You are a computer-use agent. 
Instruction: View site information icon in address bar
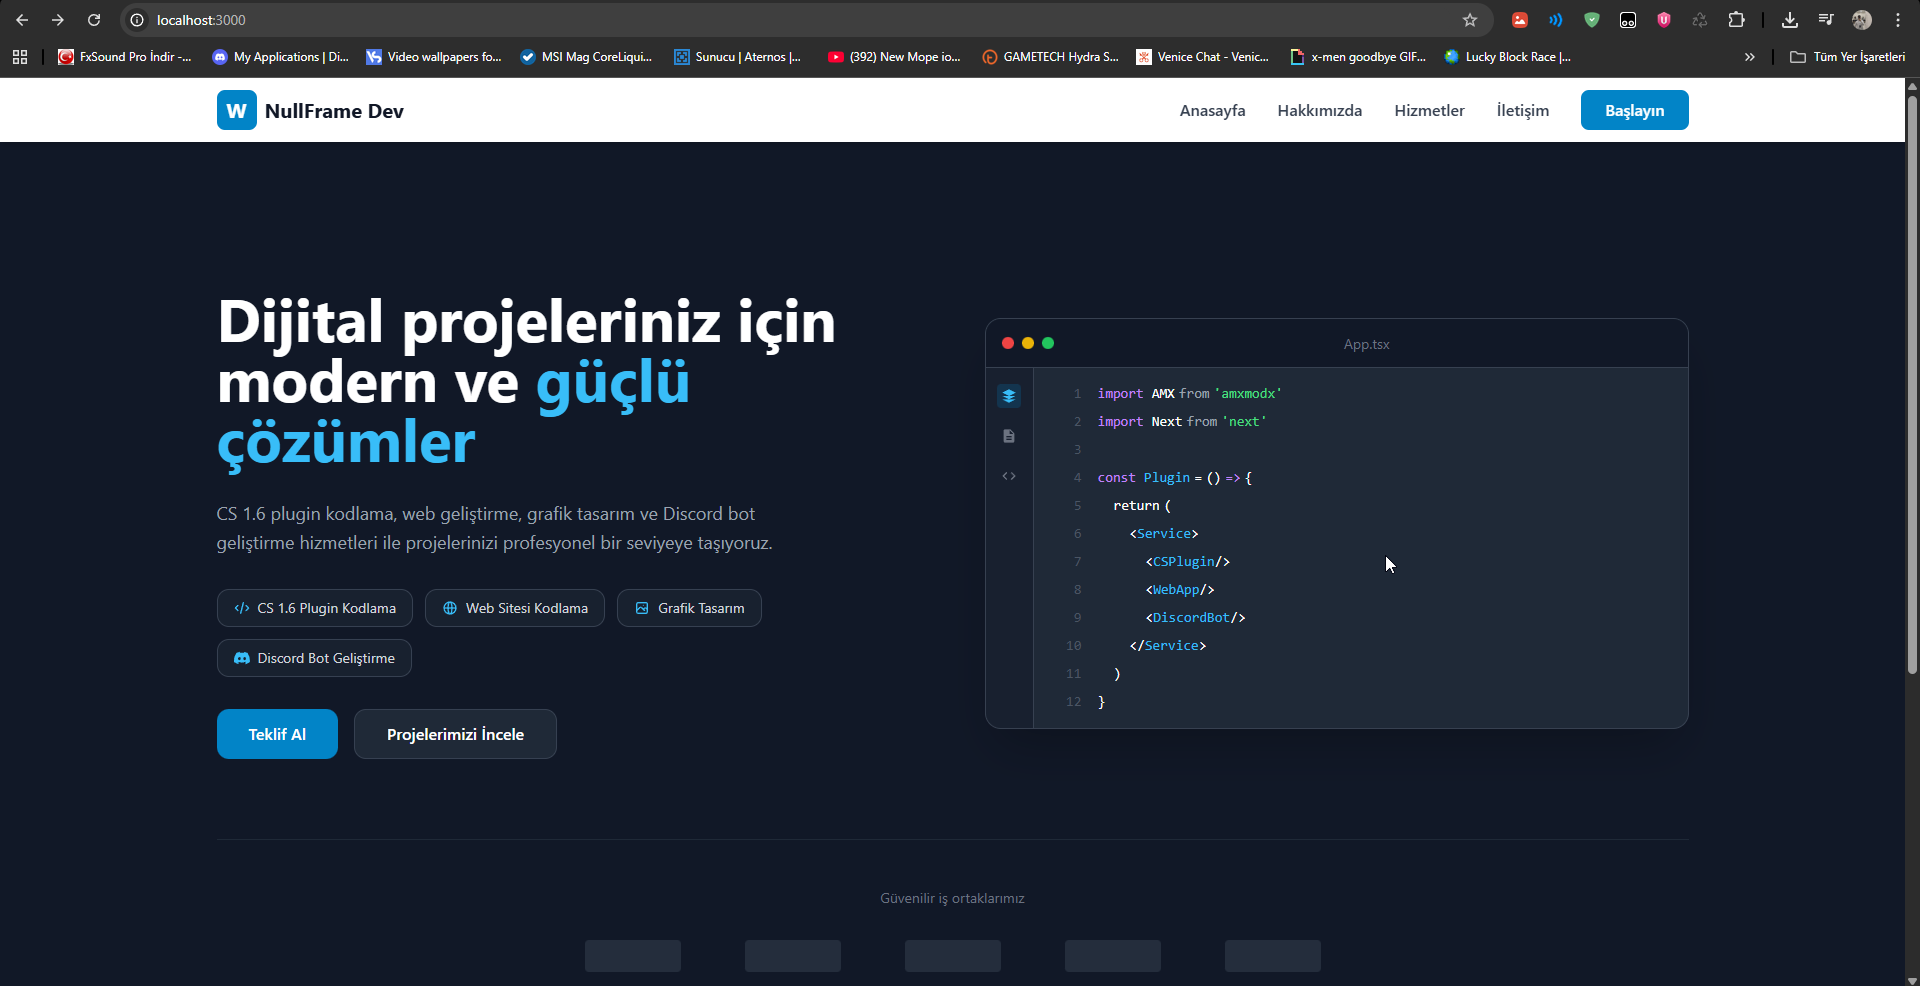pyautogui.click(x=137, y=20)
